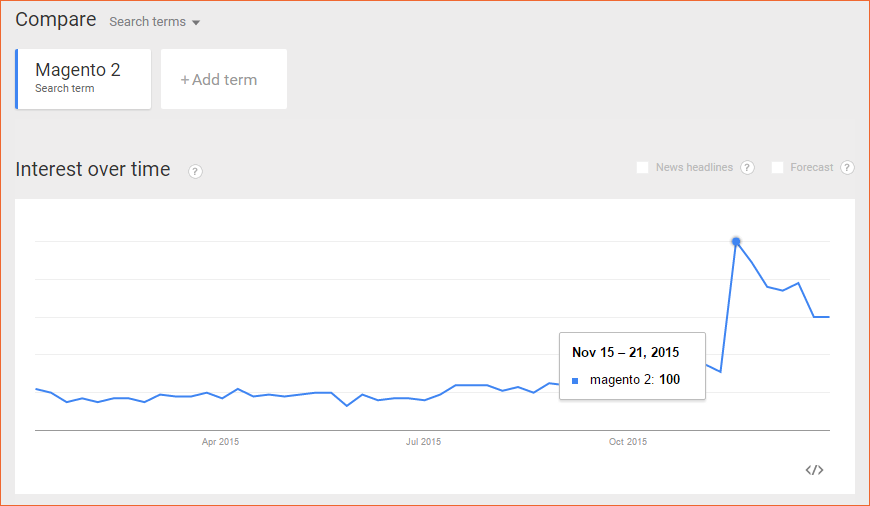The image size is (870, 506).
Task: Click the Interest over time heading
Action: [x=93, y=169]
